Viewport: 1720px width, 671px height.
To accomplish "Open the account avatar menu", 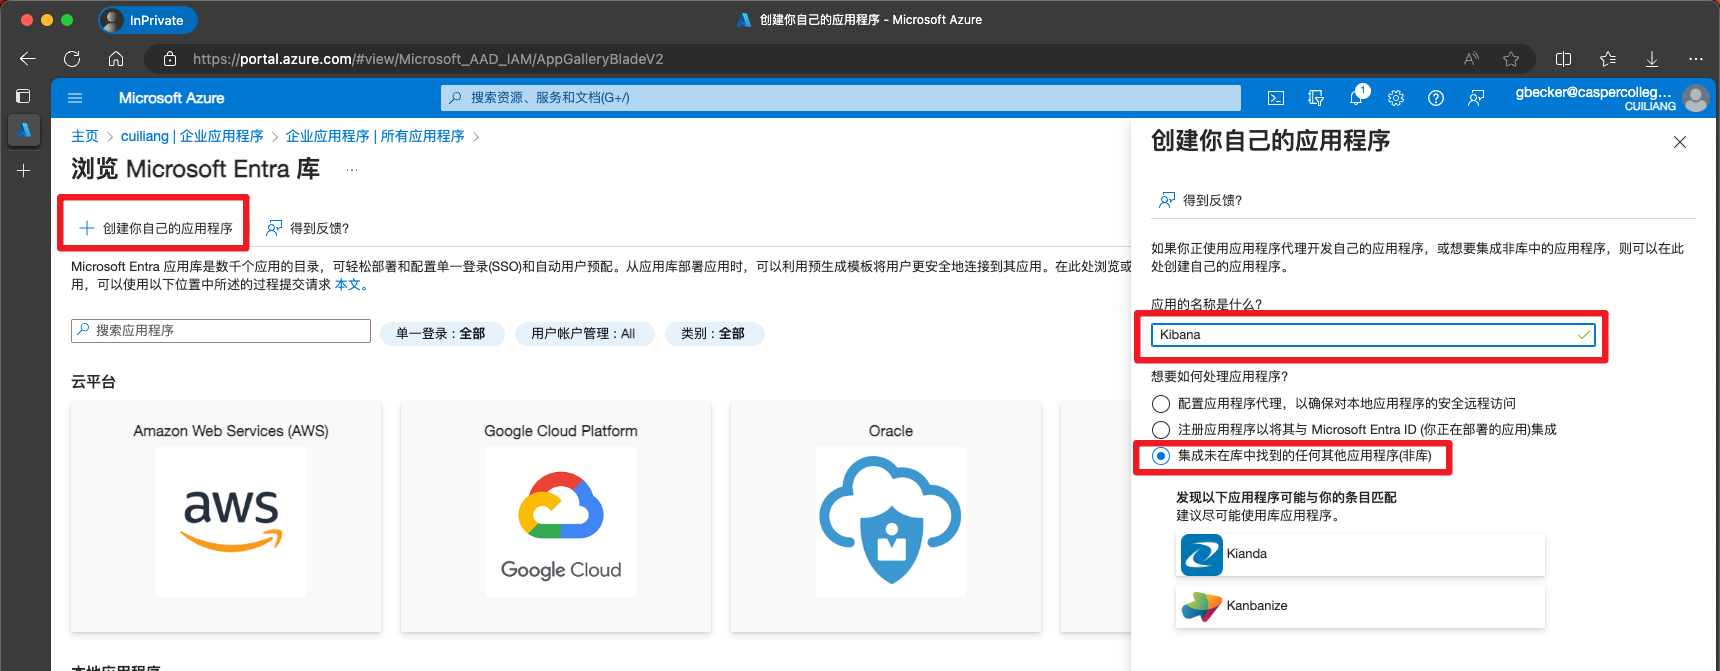I will tap(1696, 98).
